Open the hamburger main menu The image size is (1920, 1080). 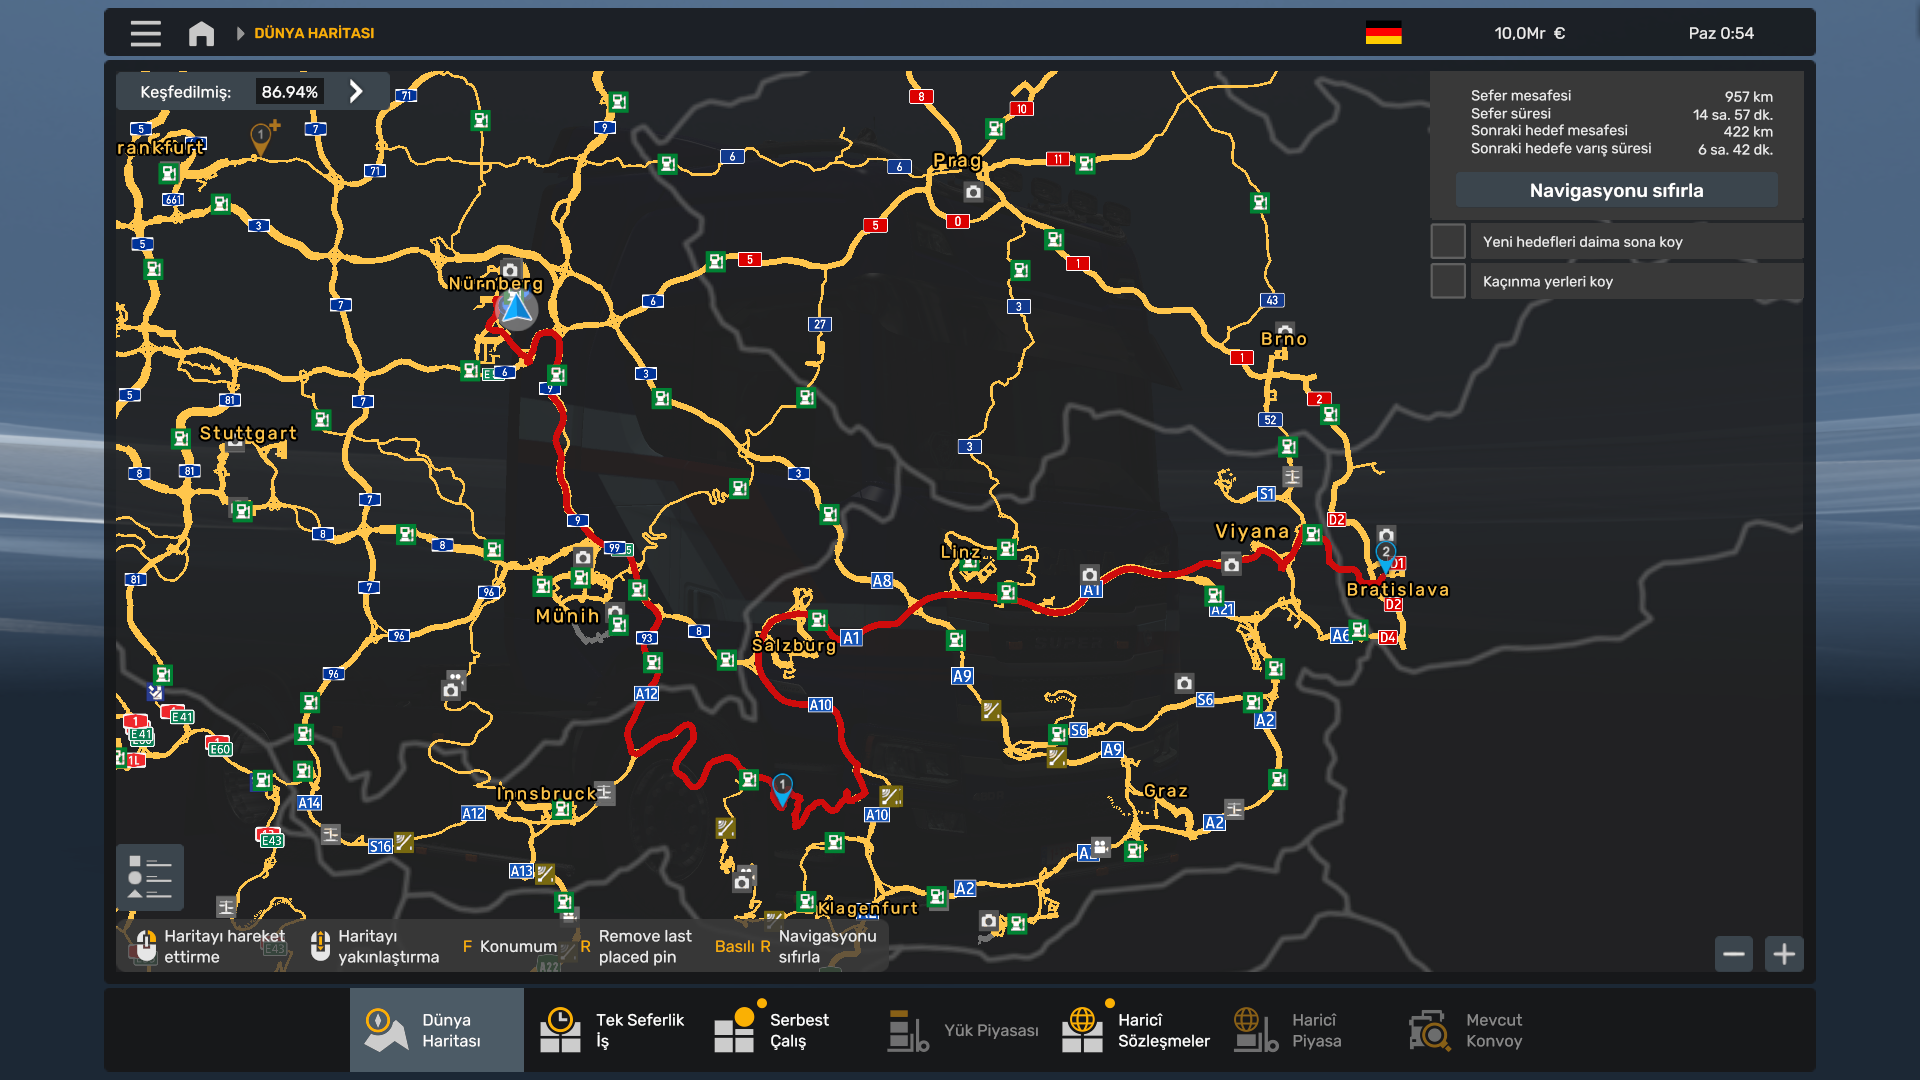coord(145,33)
